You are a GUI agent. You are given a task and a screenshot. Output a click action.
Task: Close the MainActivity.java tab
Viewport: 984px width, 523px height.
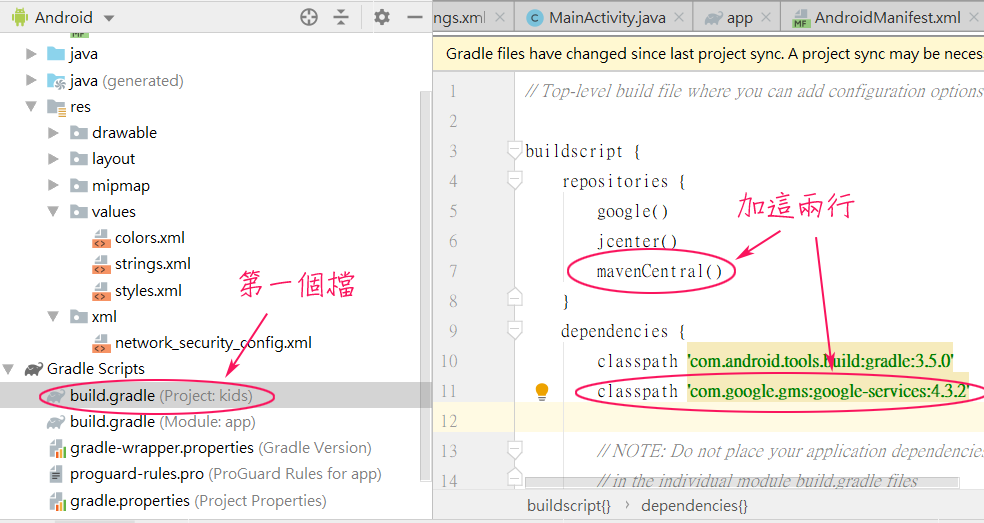pos(679,18)
